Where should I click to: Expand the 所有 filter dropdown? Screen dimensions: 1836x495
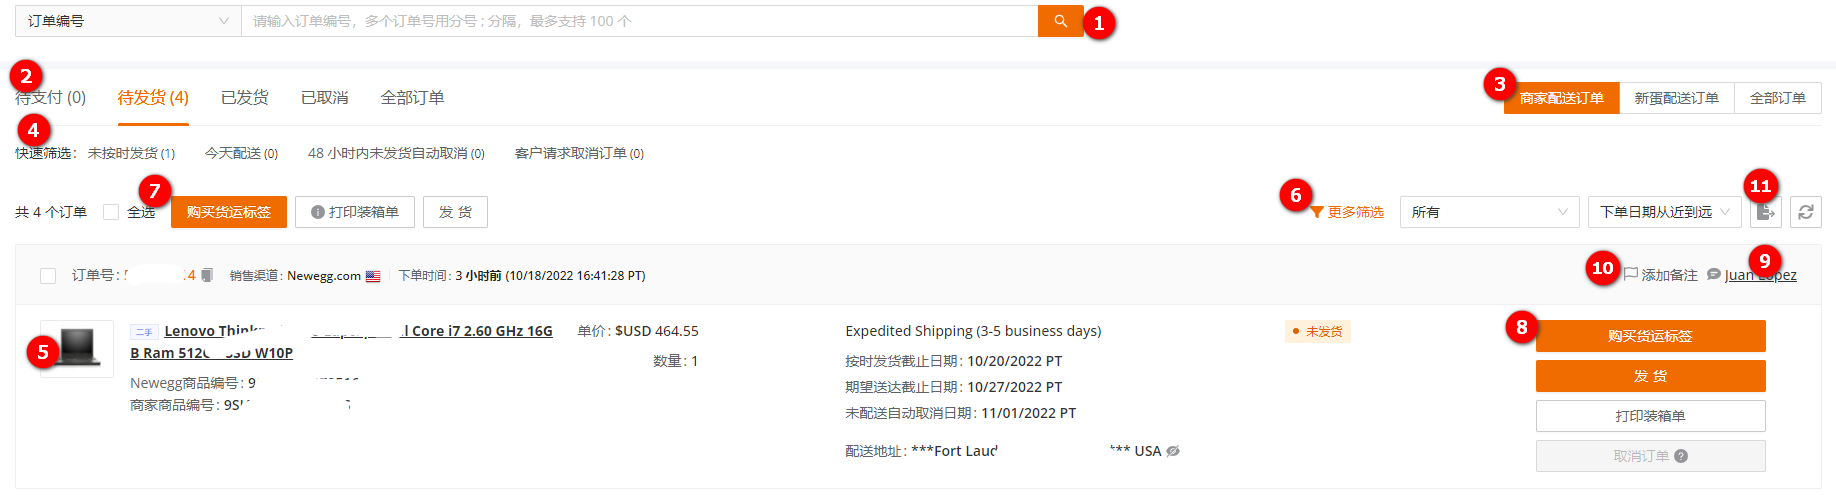tap(1487, 212)
